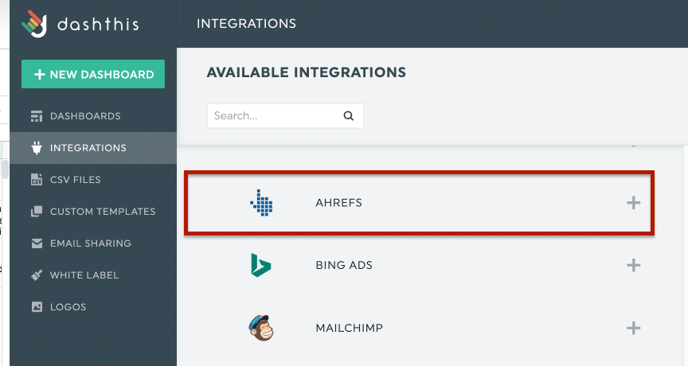Click the New Dashboard button
688x366 pixels.
tap(93, 74)
